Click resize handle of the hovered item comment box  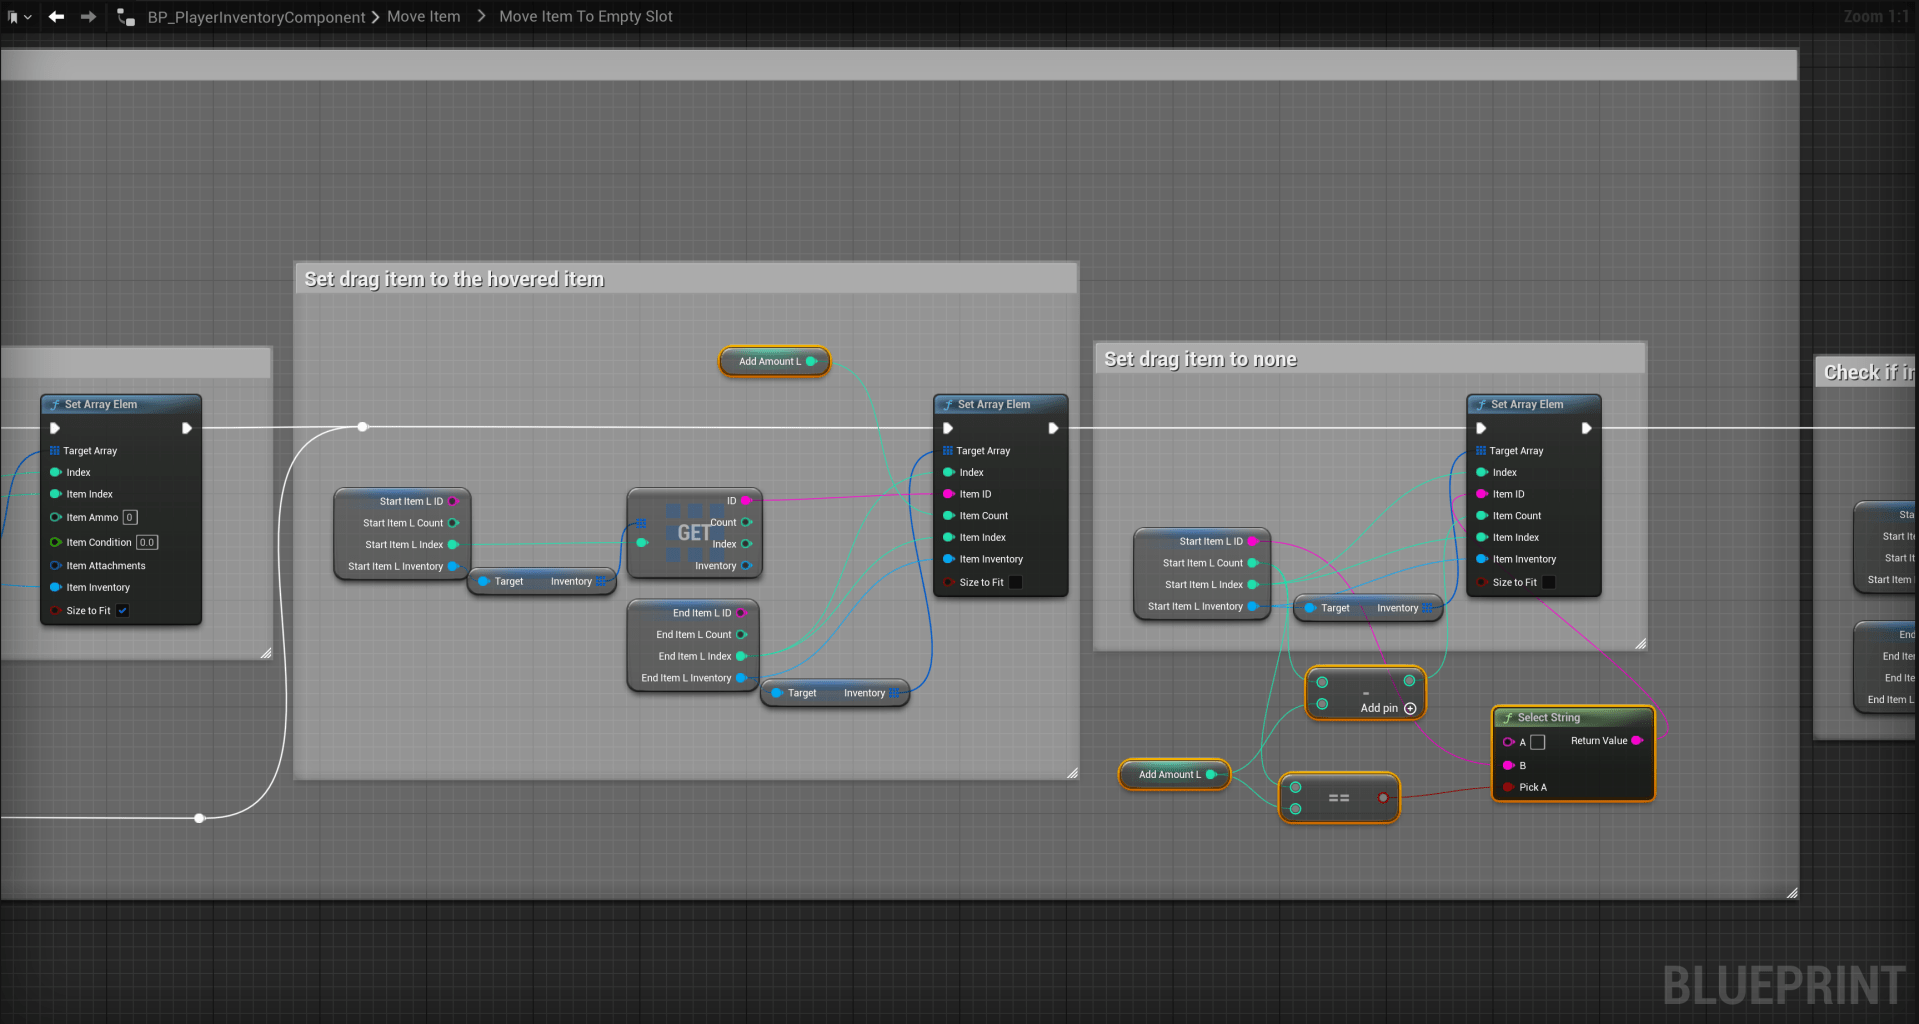pos(1072,773)
